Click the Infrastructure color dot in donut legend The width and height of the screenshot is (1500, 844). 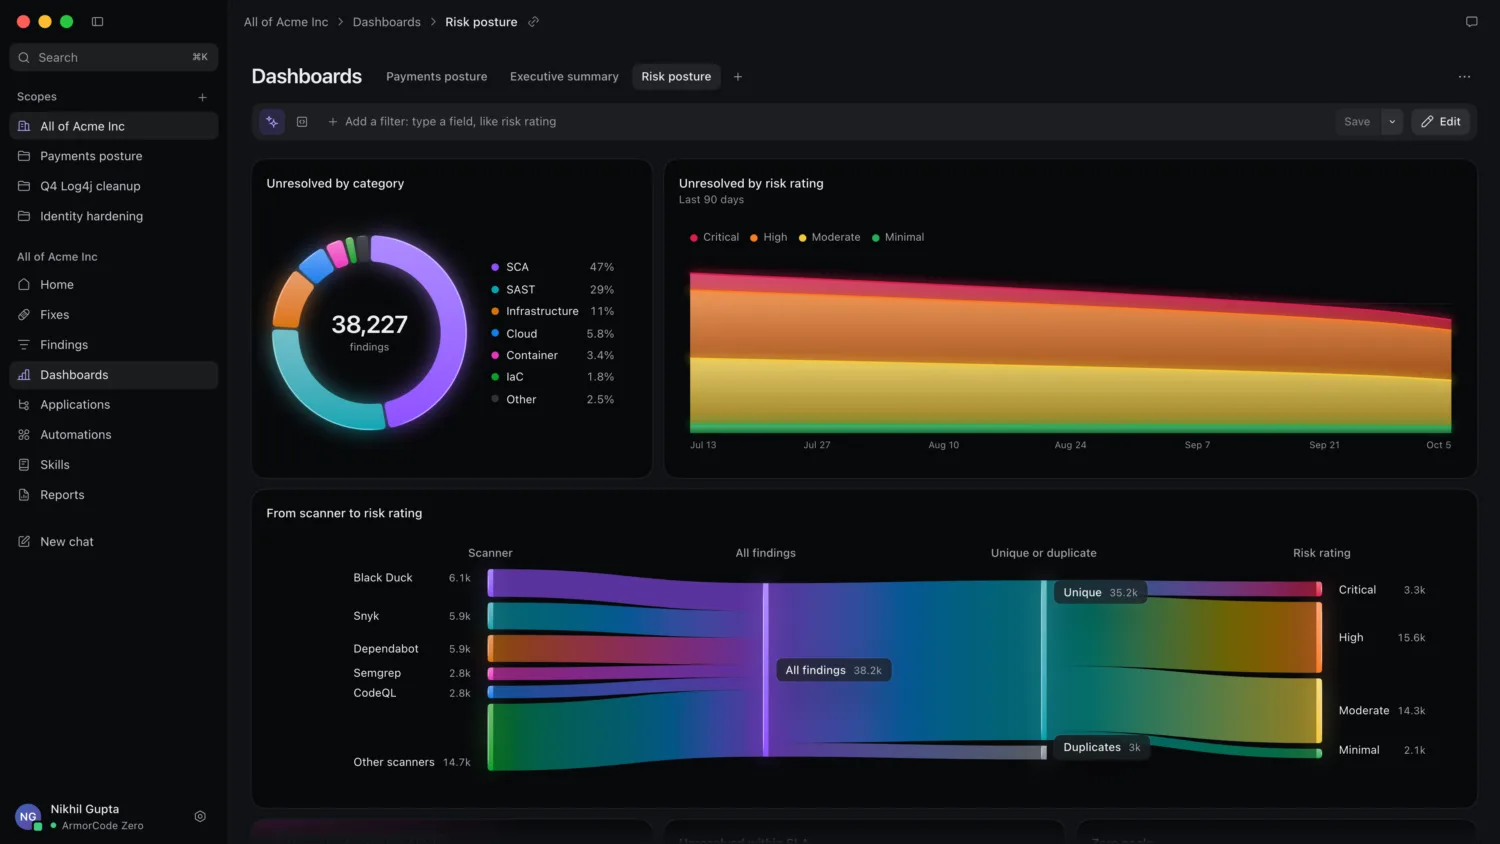pyautogui.click(x=495, y=311)
